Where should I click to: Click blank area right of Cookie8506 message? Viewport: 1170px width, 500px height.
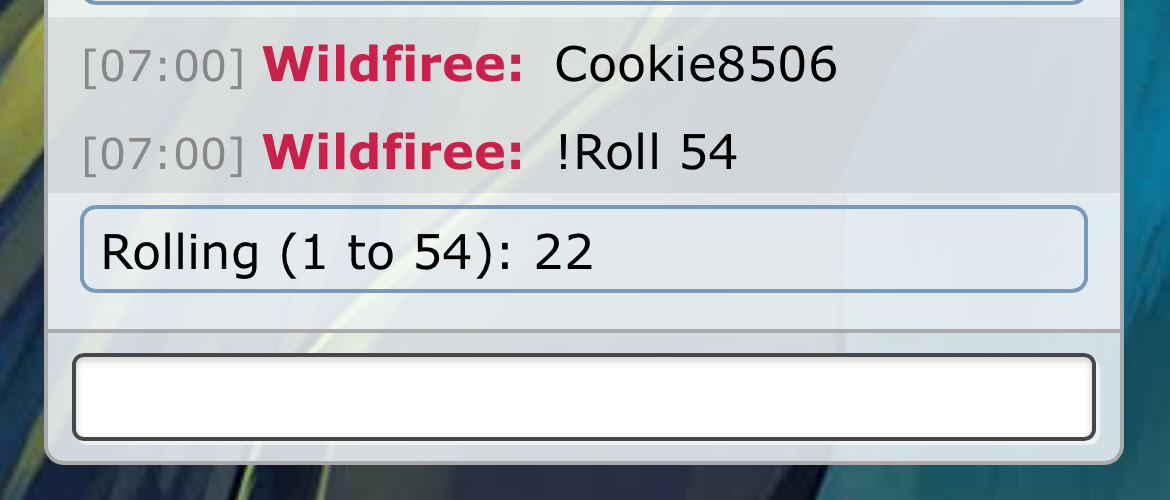coord(977,64)
